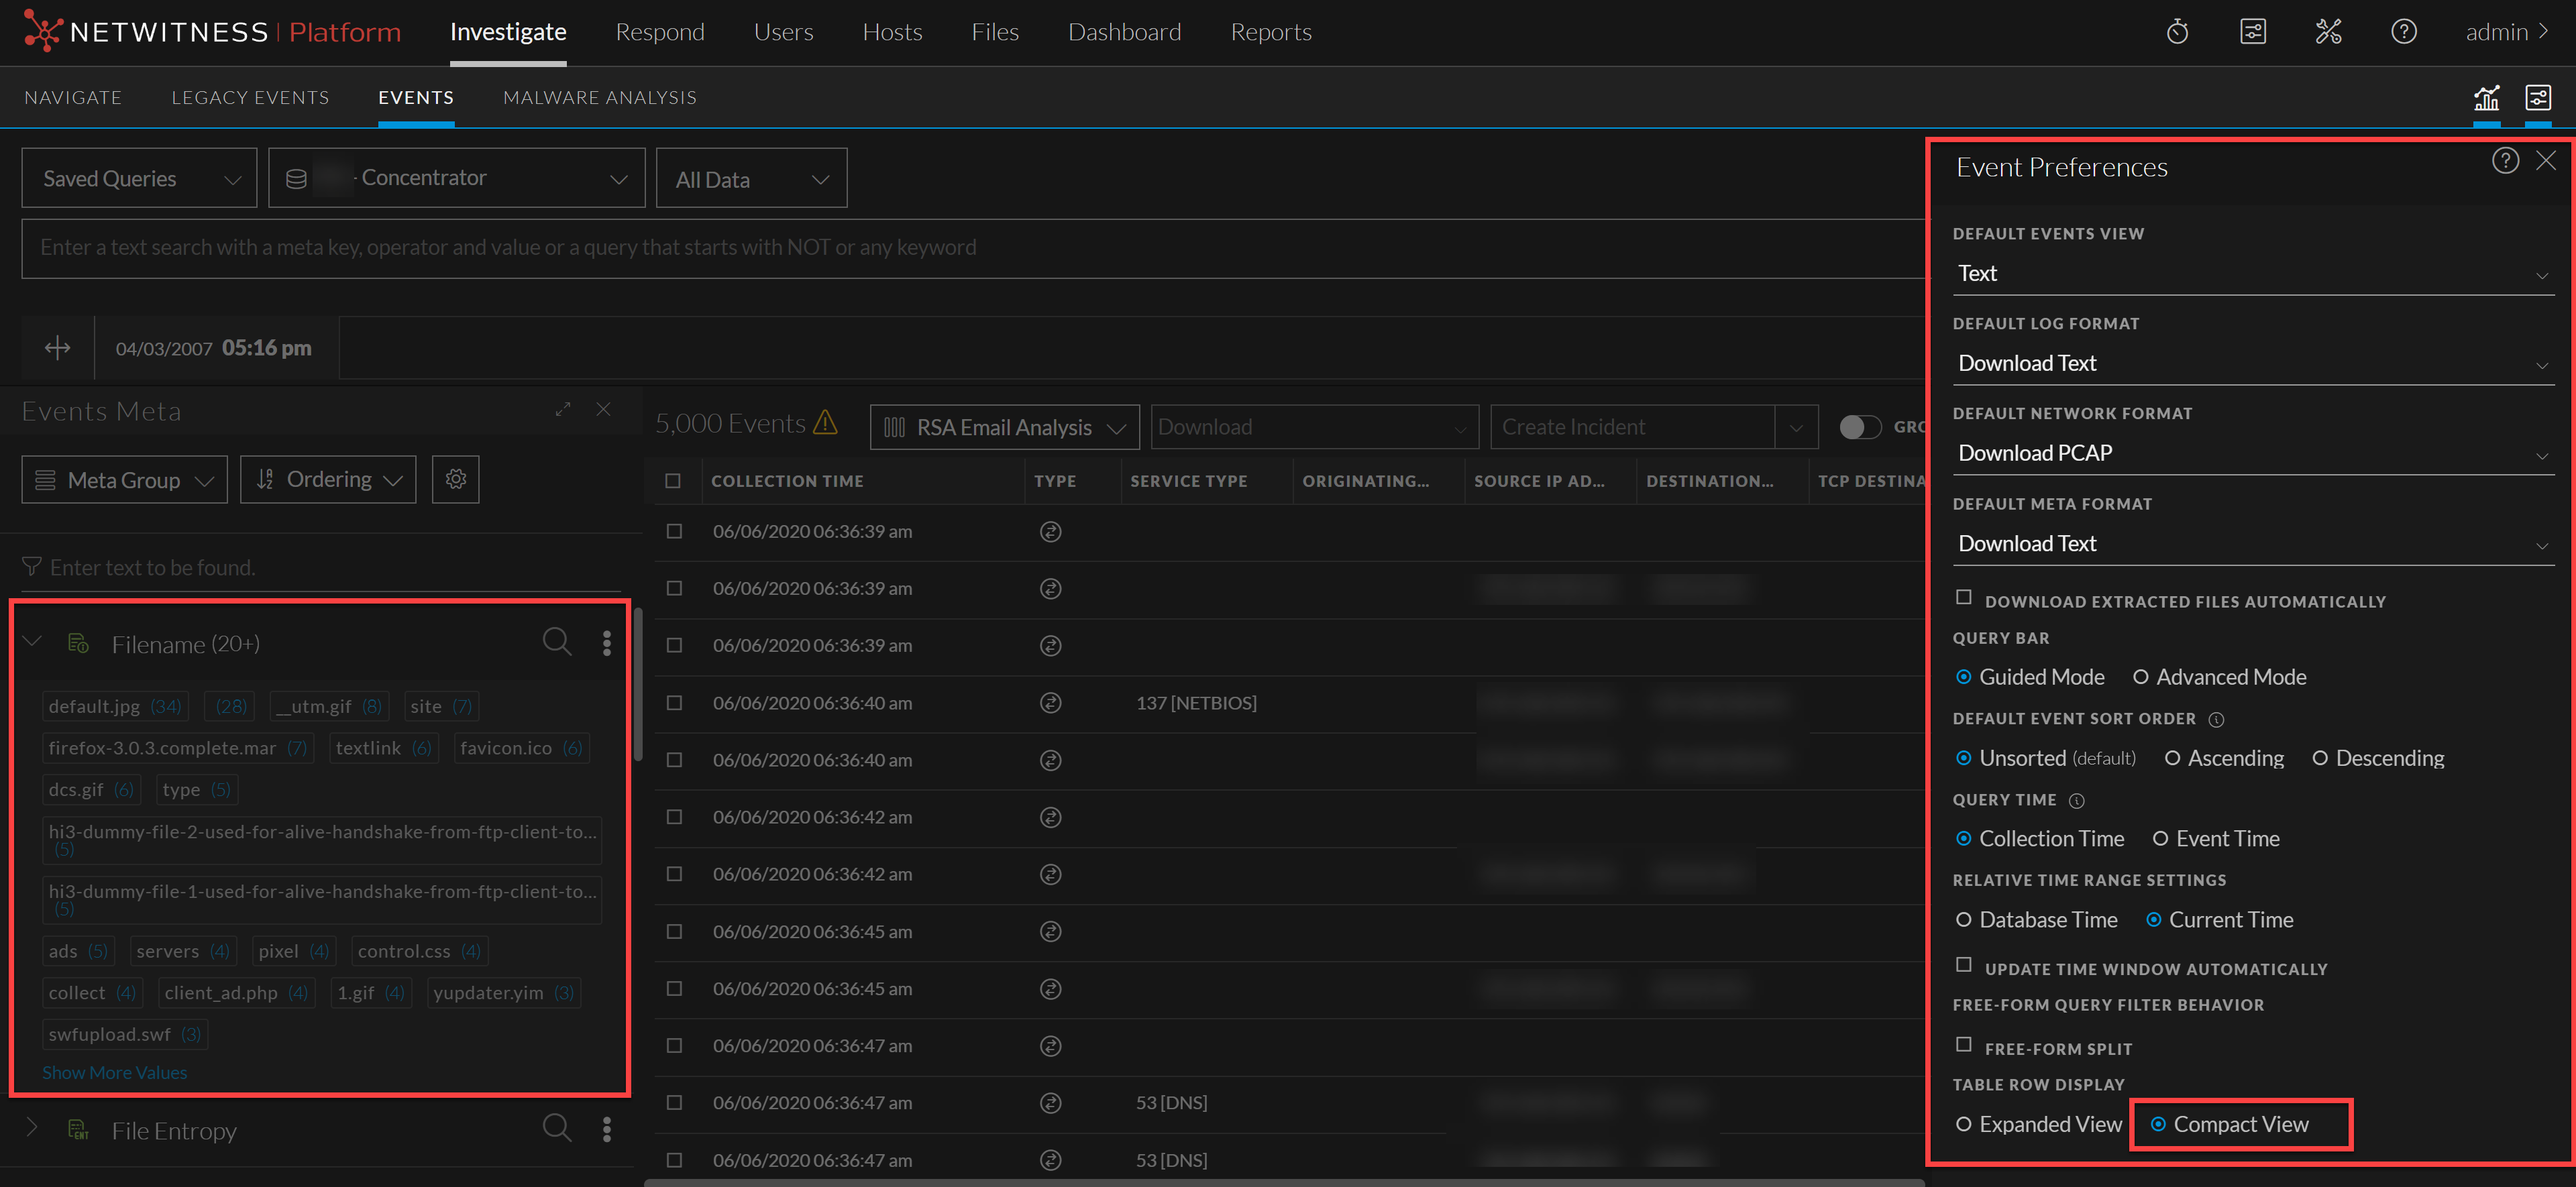This screenshot has height=1187, width=2576.
Task: Select Advanced Mode radio button
Action: coord(2141,678)
